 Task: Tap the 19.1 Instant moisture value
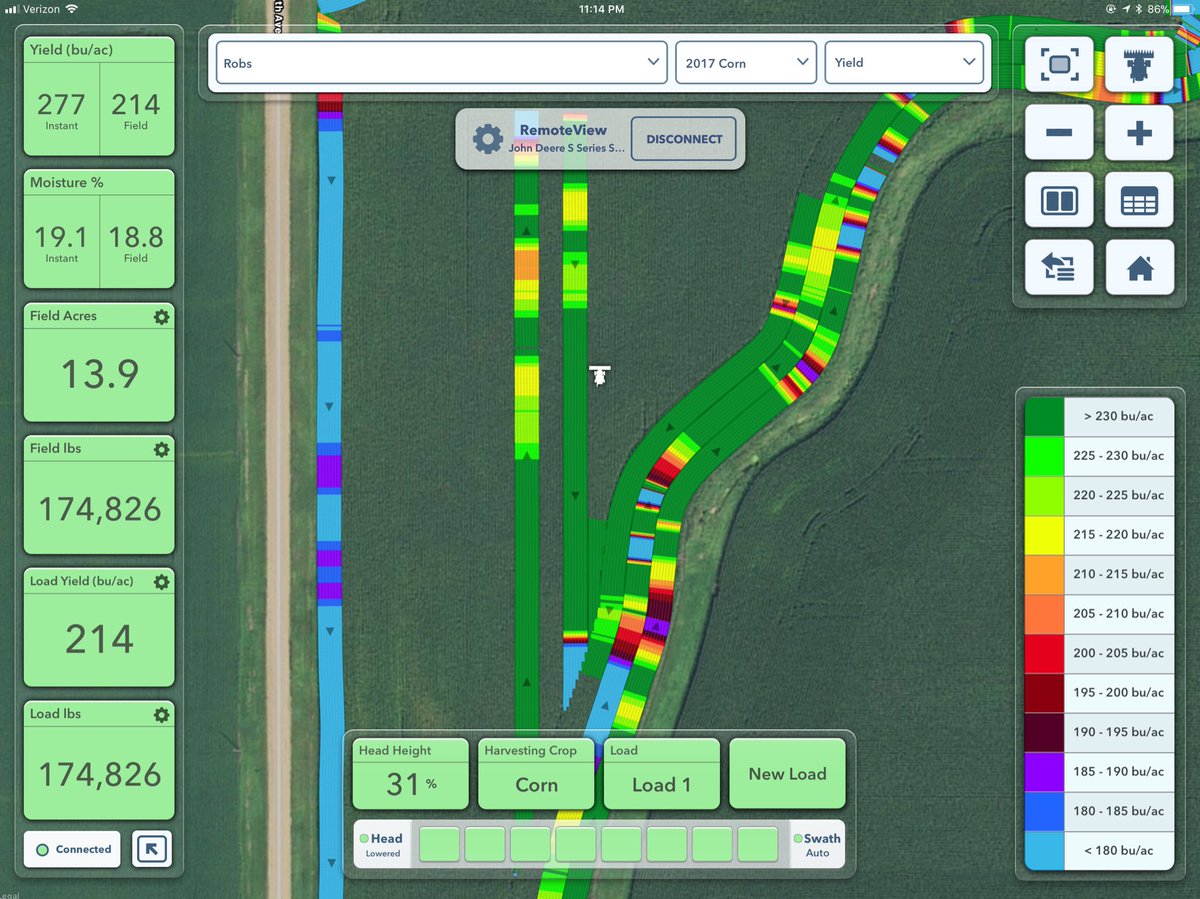[x=61, y=236]
